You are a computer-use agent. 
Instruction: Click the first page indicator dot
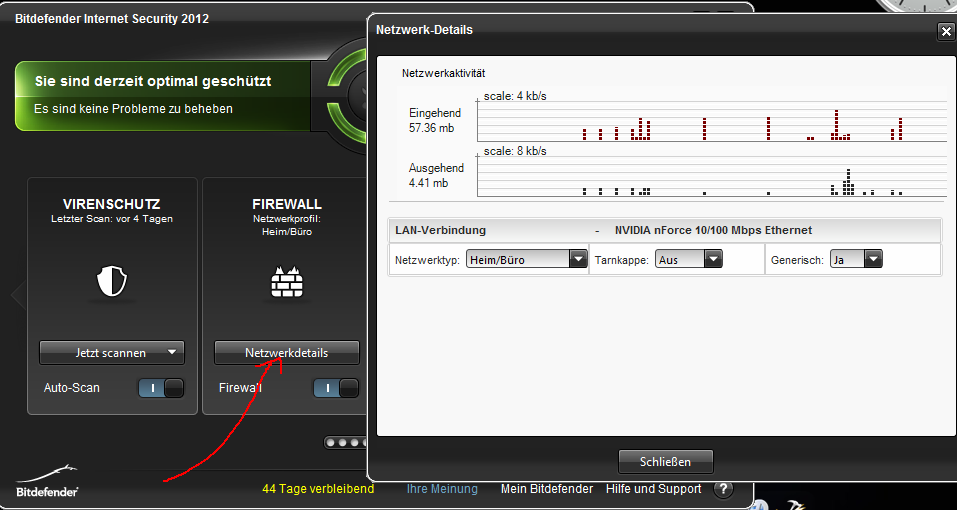(331, 442)
